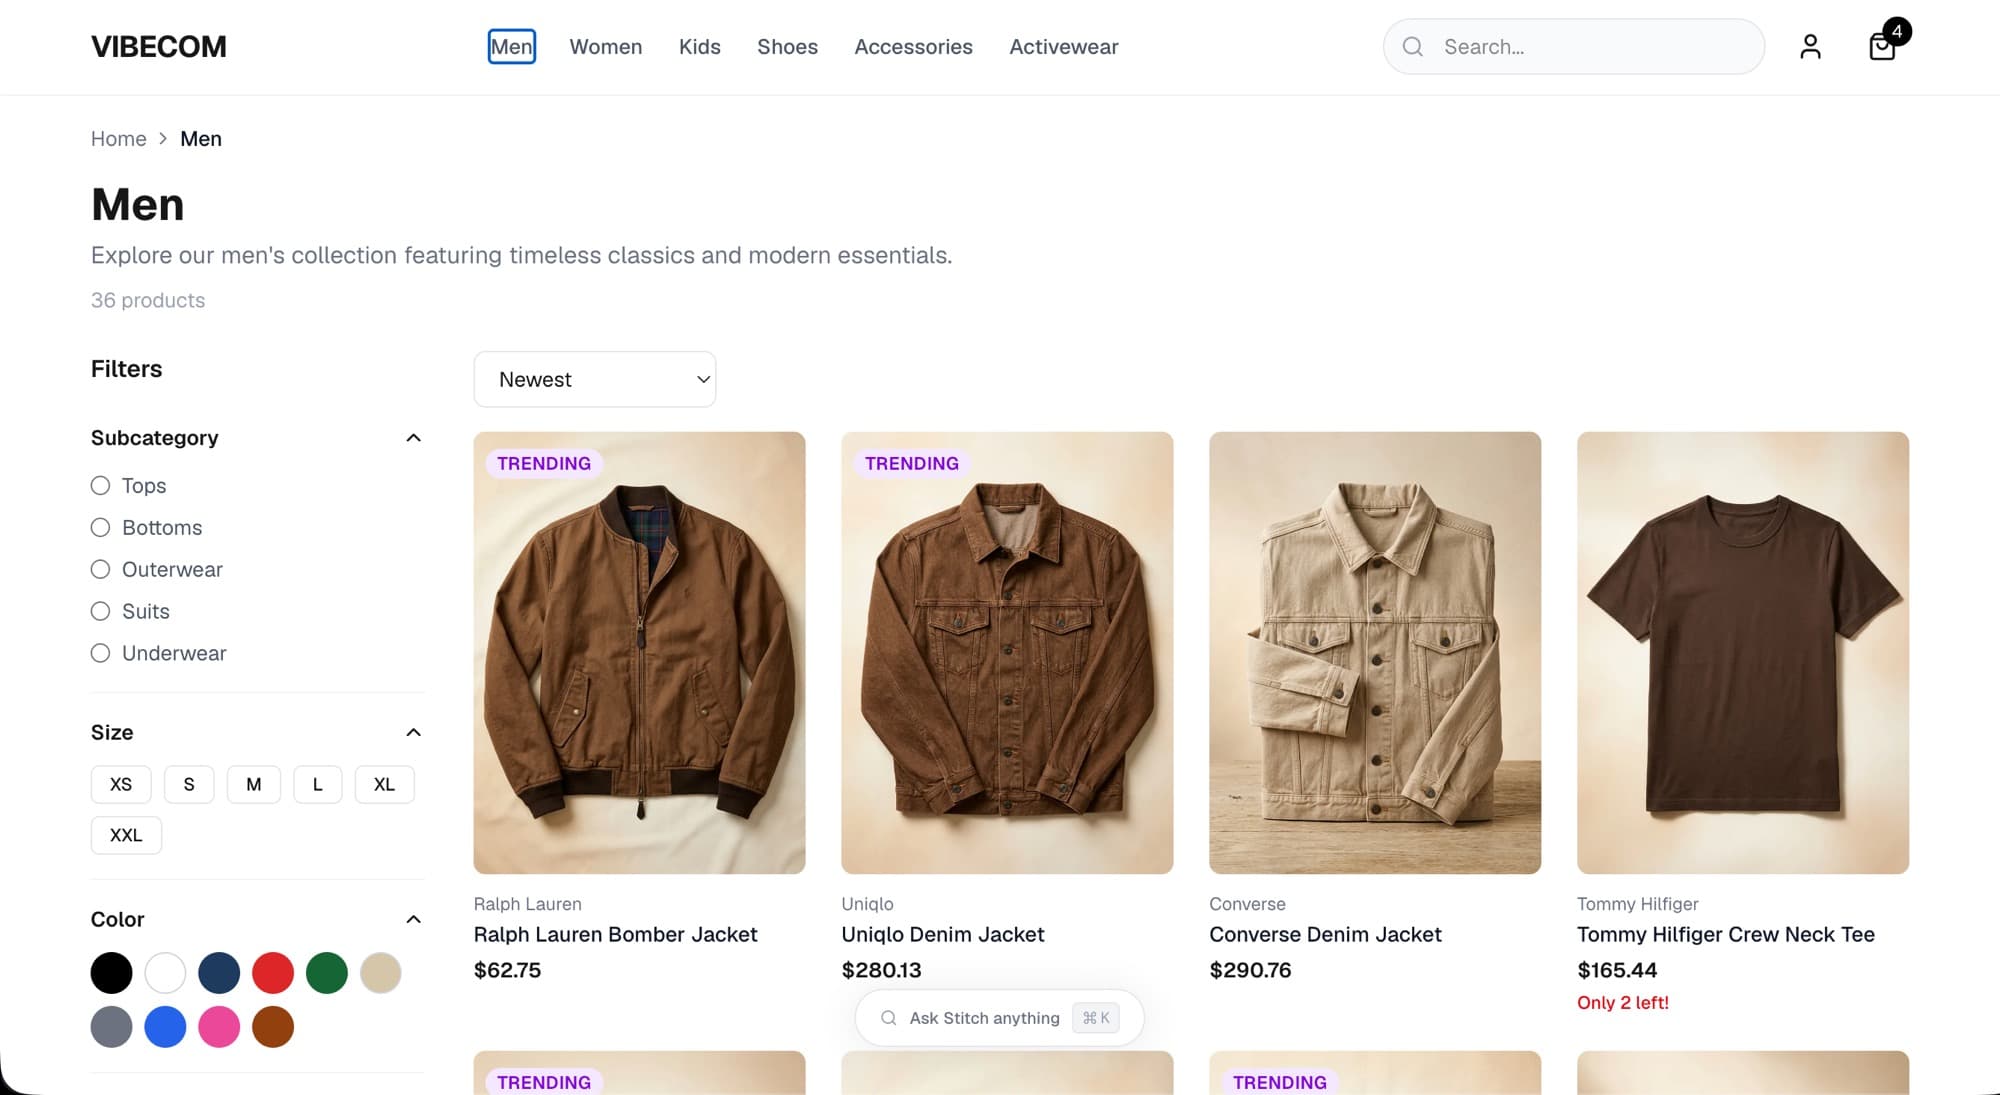This screenshot has width=2000, height=1095.
Task: Filter by red color swatch
Action: pyautogui.click(x=273, y=973)
